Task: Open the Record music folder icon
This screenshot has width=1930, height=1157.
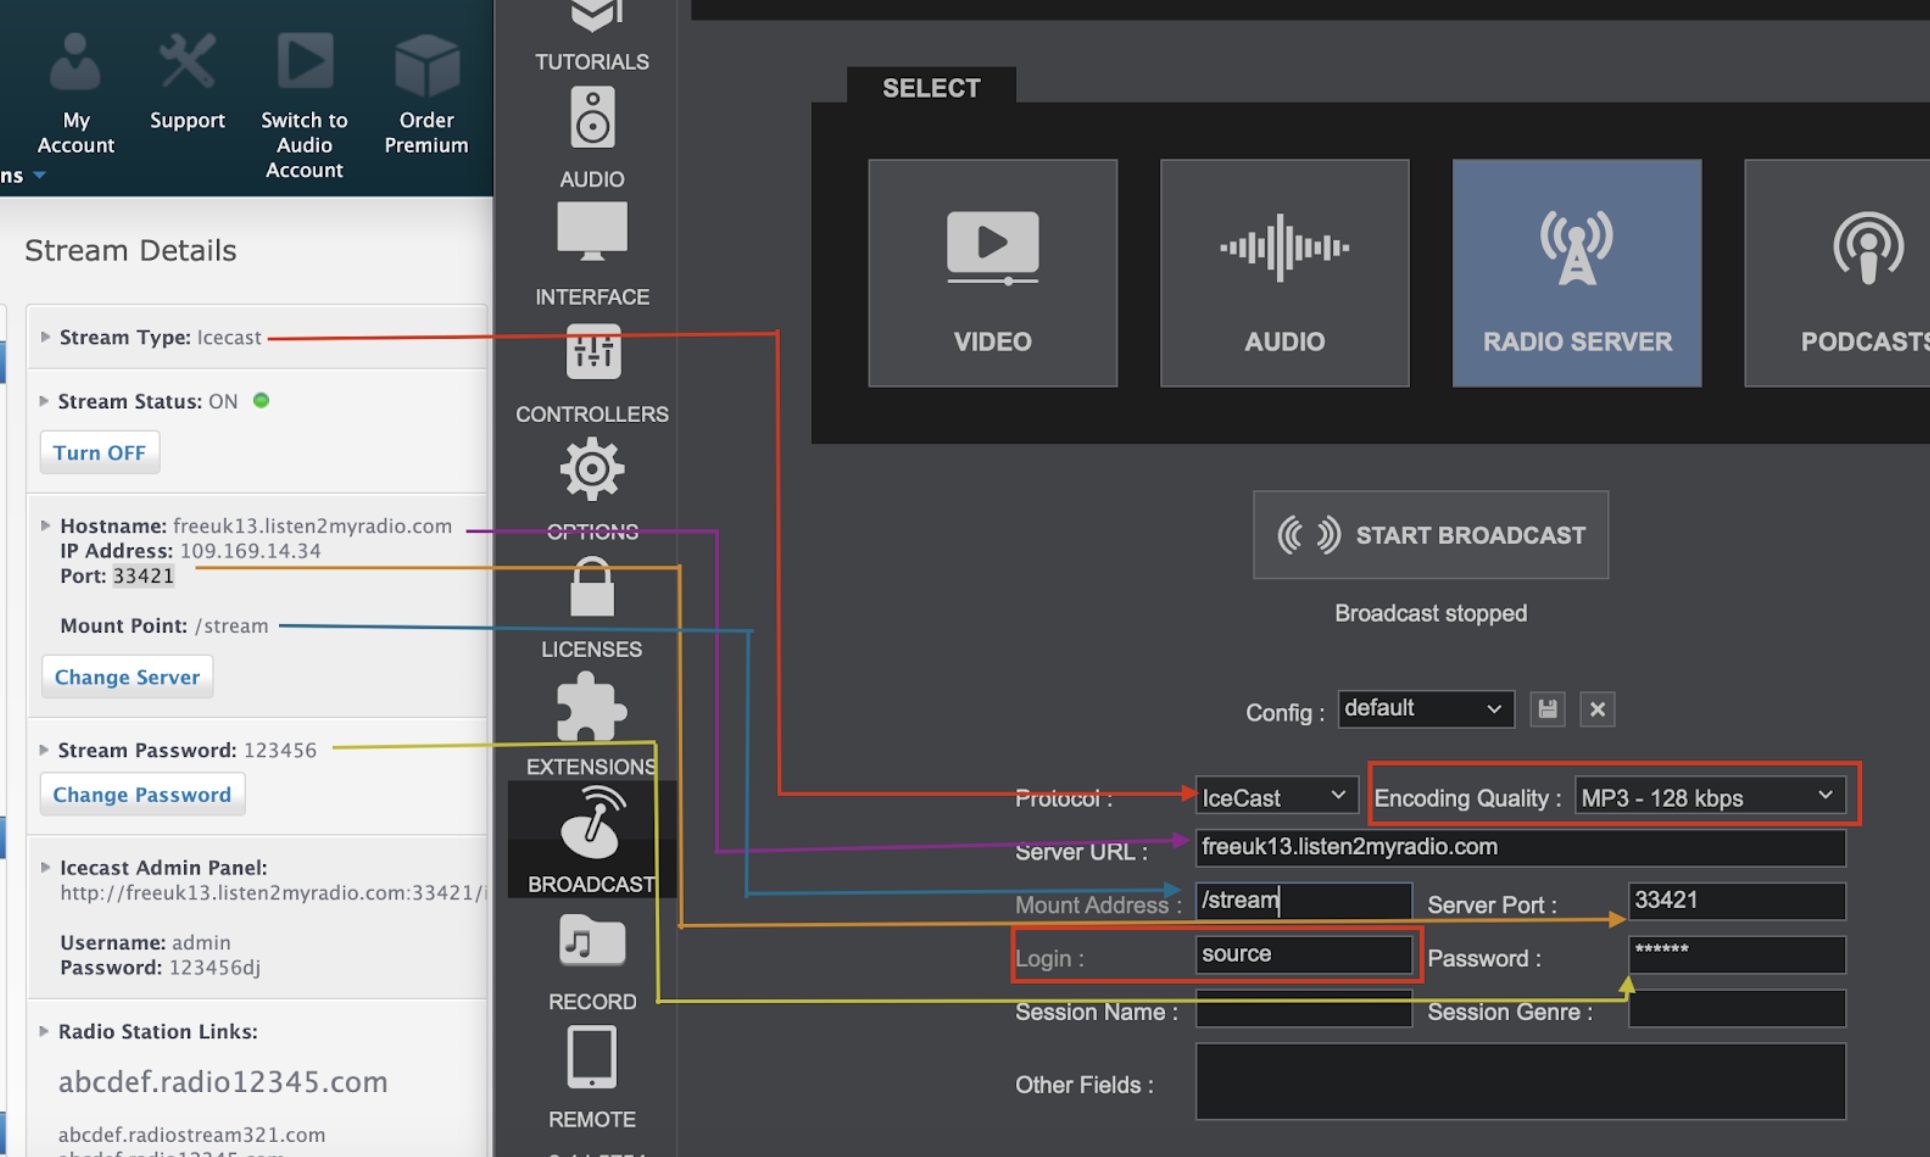Action: 592,941
